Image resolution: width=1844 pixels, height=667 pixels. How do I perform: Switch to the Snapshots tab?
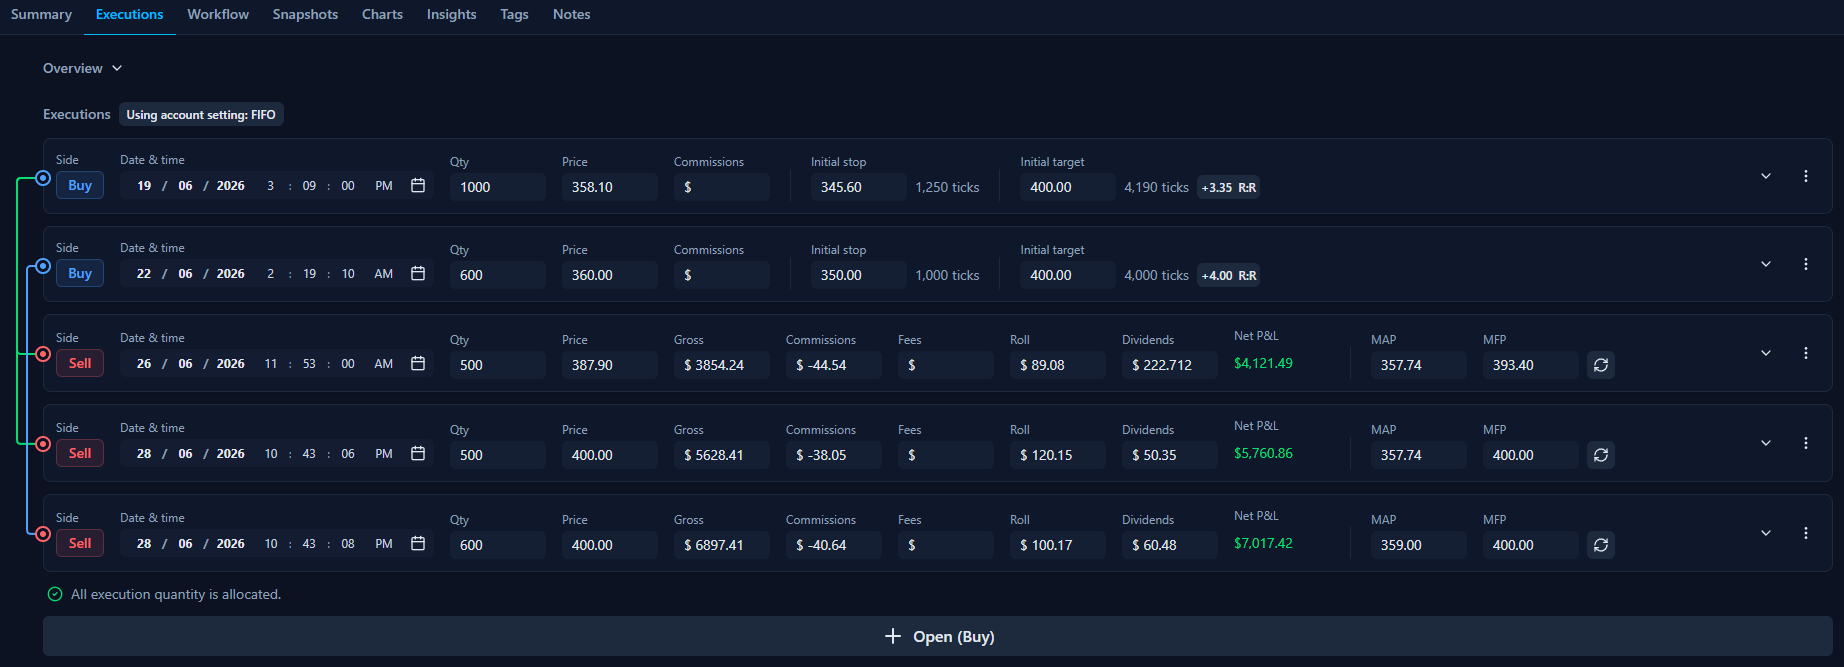click(305, 14)
